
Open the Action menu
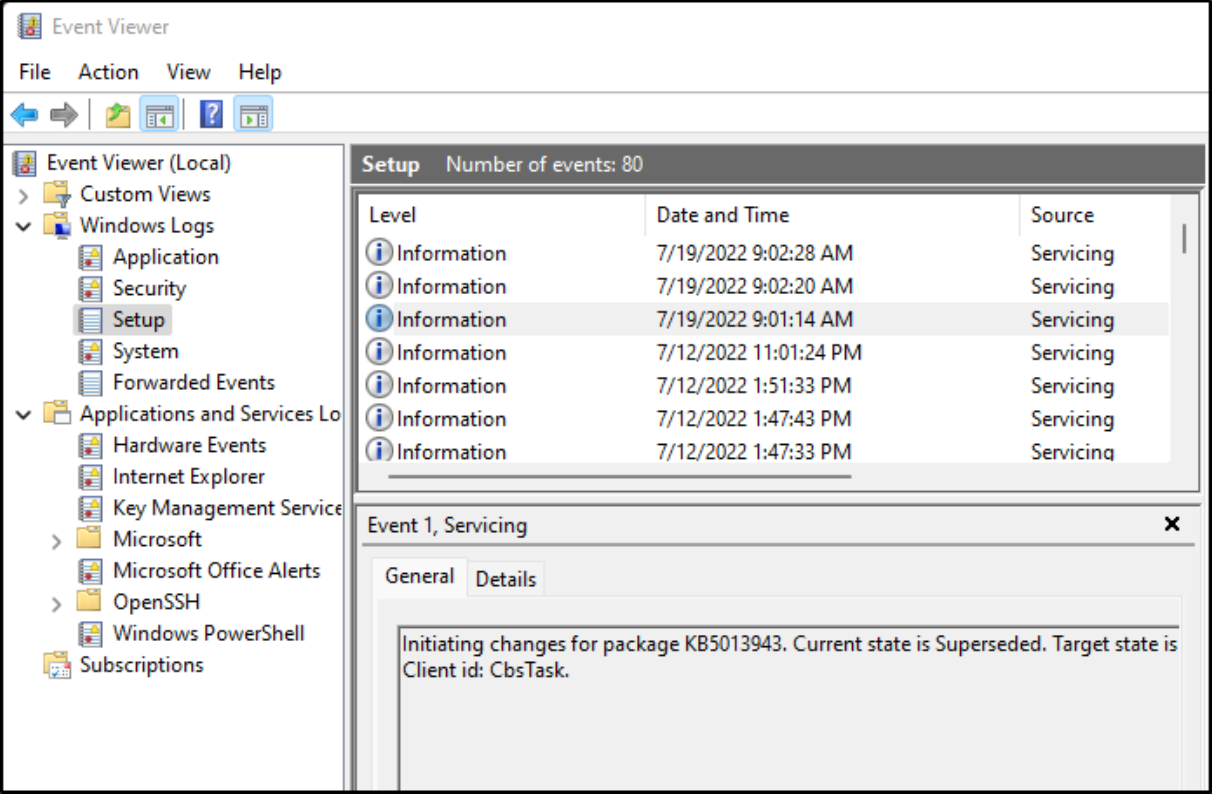click(x=109, y=72)
